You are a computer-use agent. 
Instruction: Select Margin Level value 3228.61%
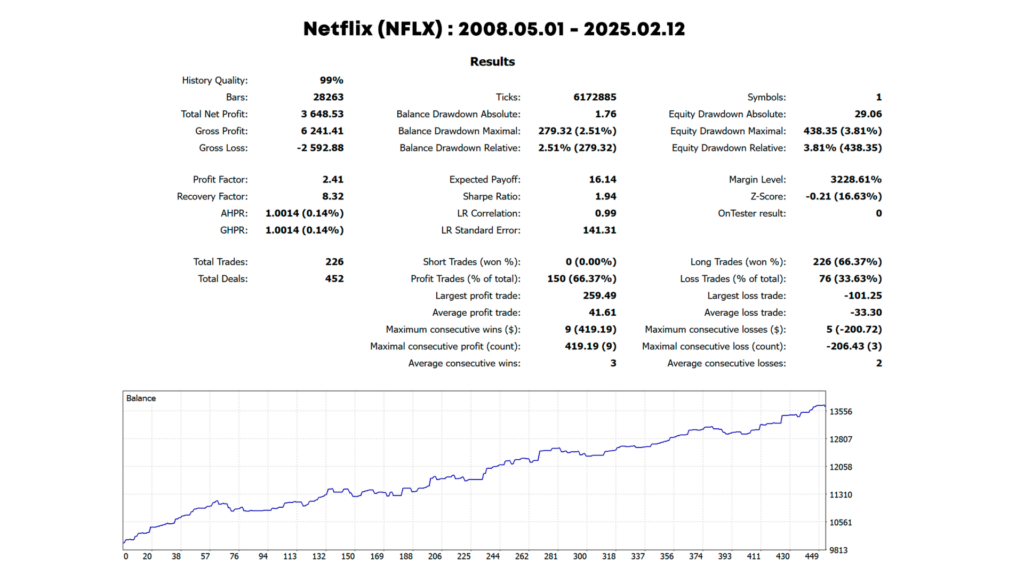[x=856, y=180]
